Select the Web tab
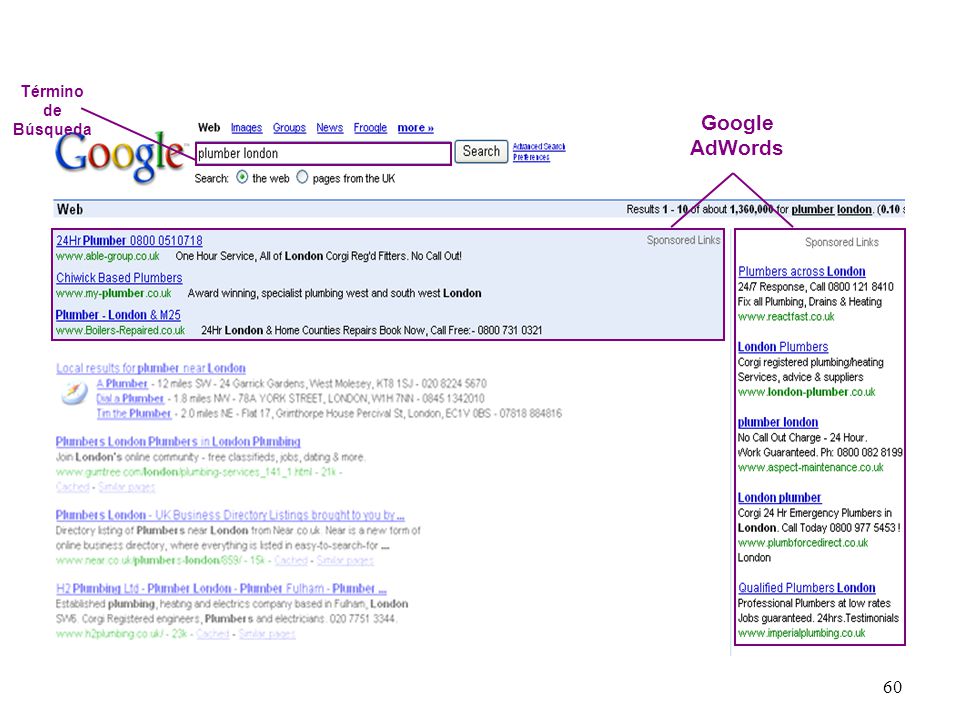The image size is (960, 720). (209, 127)
